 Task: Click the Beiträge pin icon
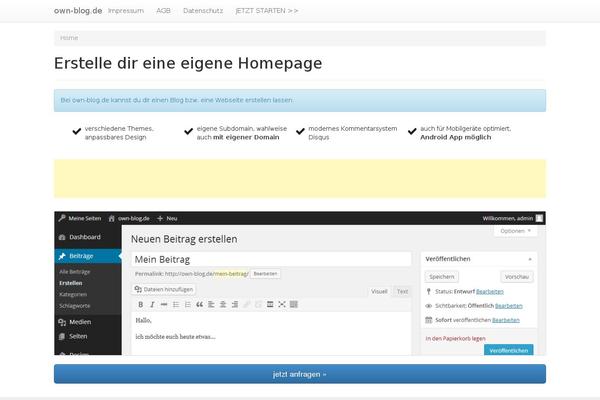point(62,256)
